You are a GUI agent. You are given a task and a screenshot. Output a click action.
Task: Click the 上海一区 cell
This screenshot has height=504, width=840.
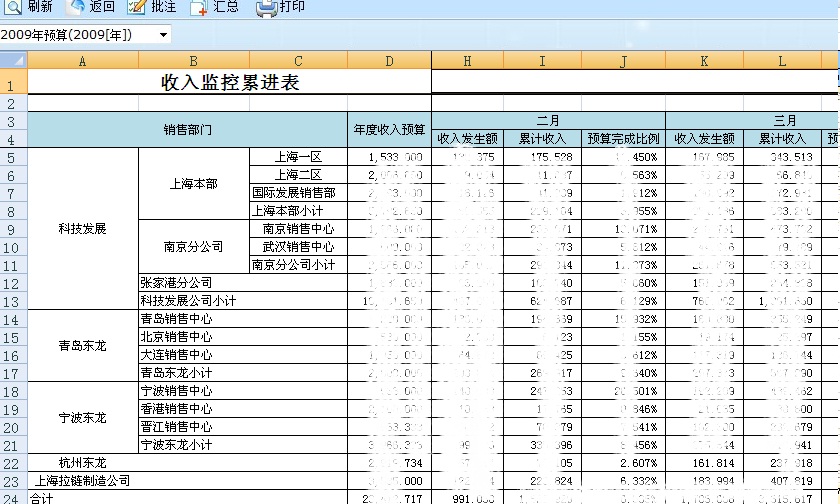[298, 157]
